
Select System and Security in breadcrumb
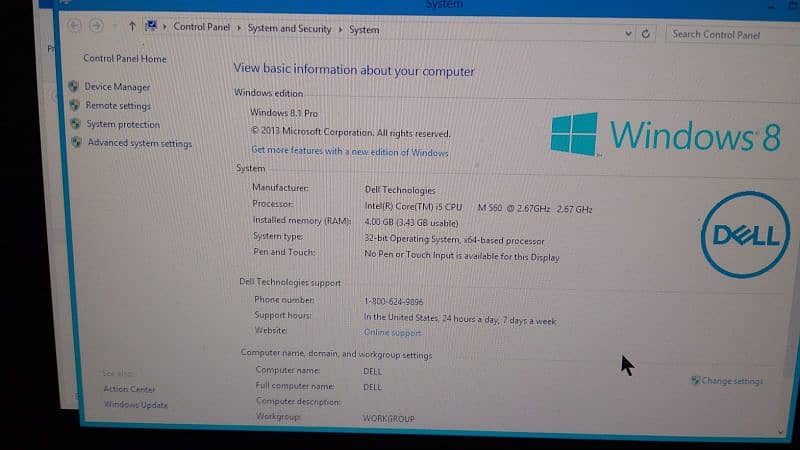click(x=289, y=29)
